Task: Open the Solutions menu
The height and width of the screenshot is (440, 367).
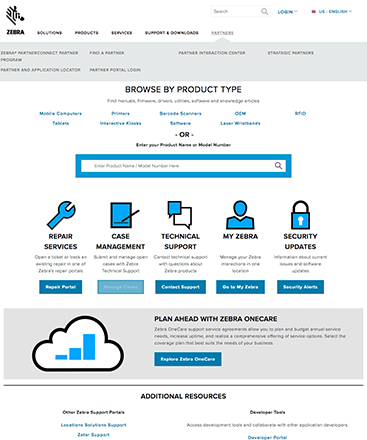Action: pyautogui.click(x=49, y=33)
